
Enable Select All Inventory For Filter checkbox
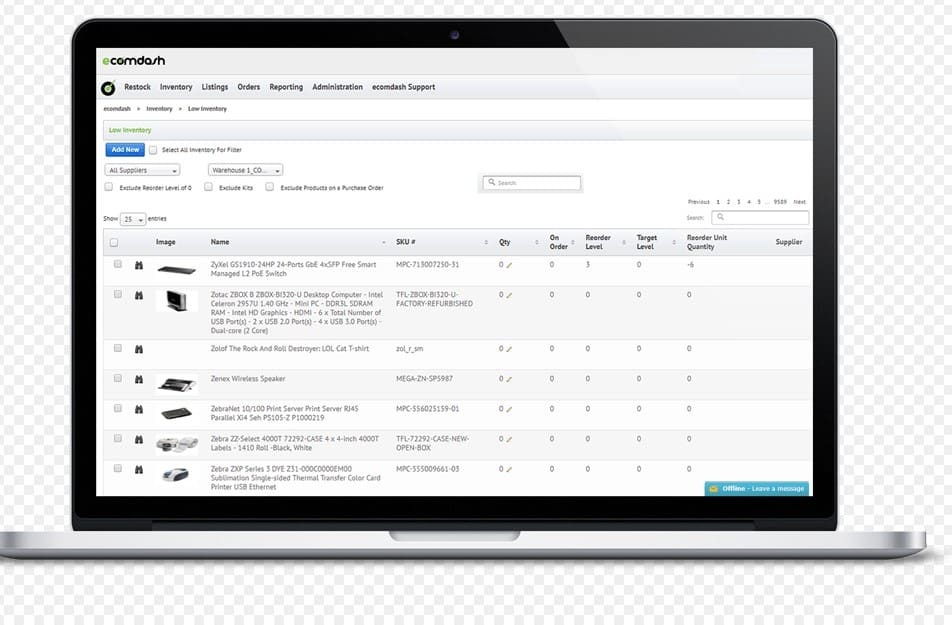coord(153,150)
